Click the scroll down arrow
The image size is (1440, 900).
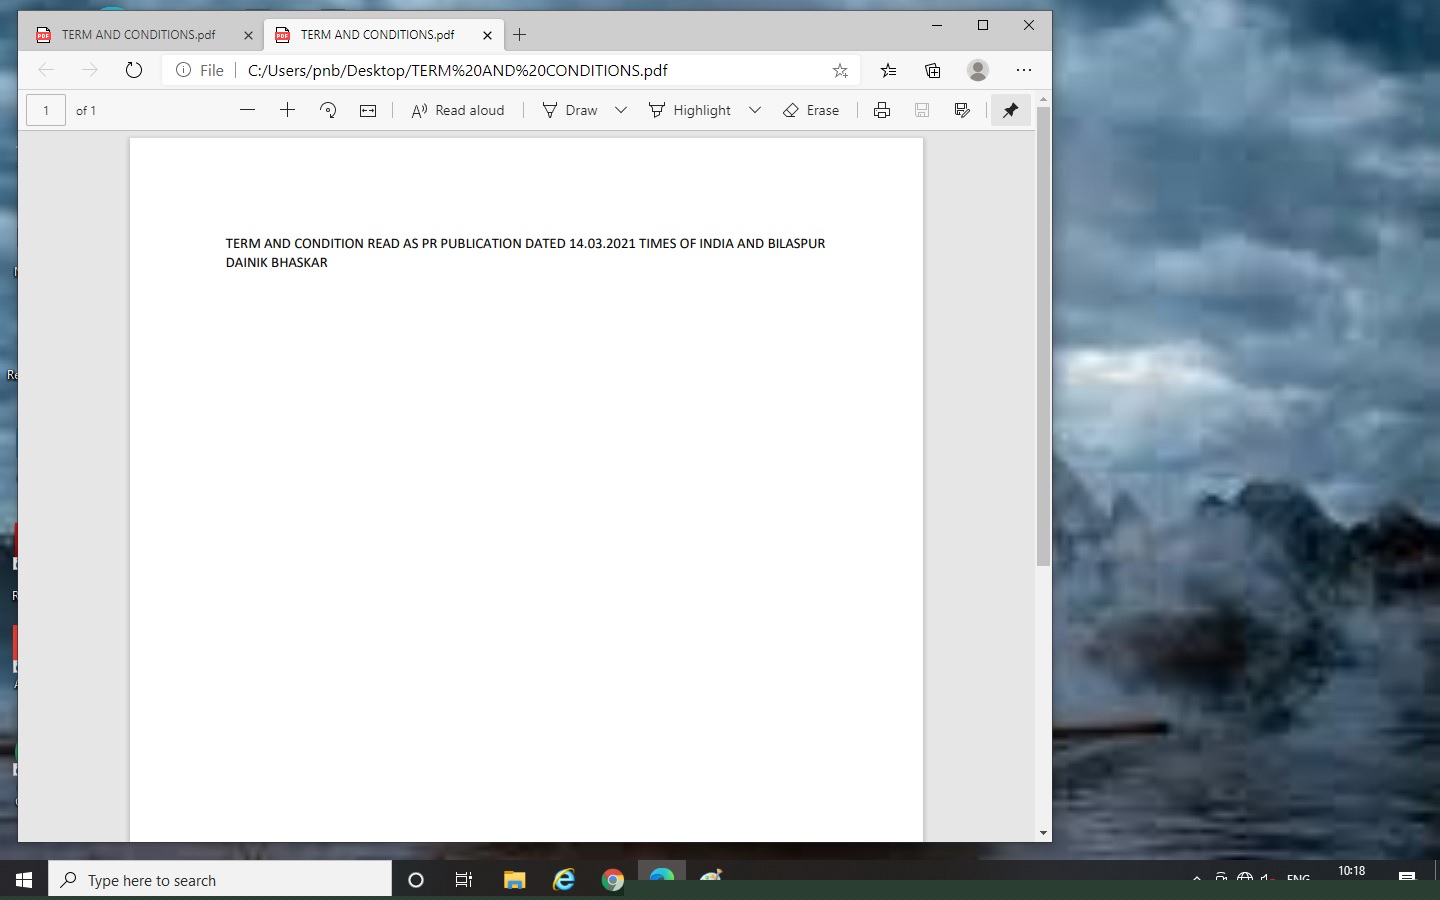1043,833
